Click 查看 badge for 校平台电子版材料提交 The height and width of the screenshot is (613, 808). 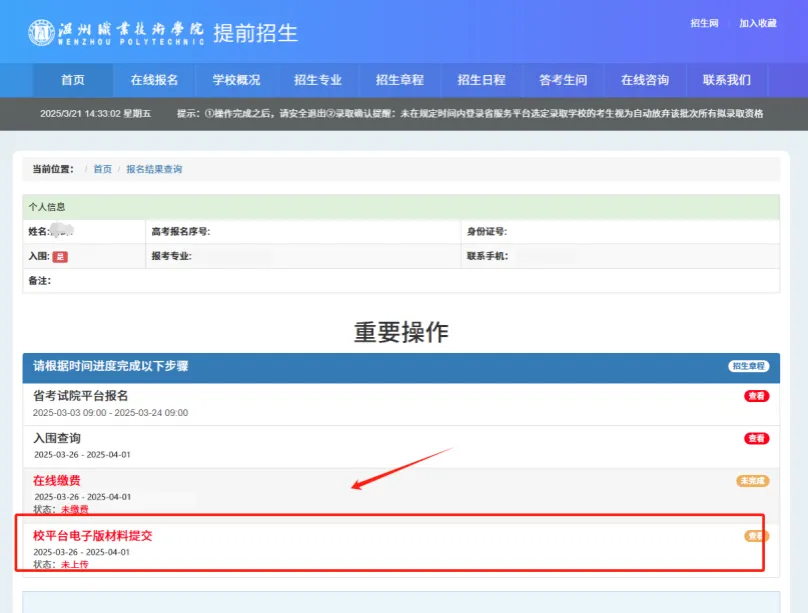pyautogui.click(x=756, y=536)
